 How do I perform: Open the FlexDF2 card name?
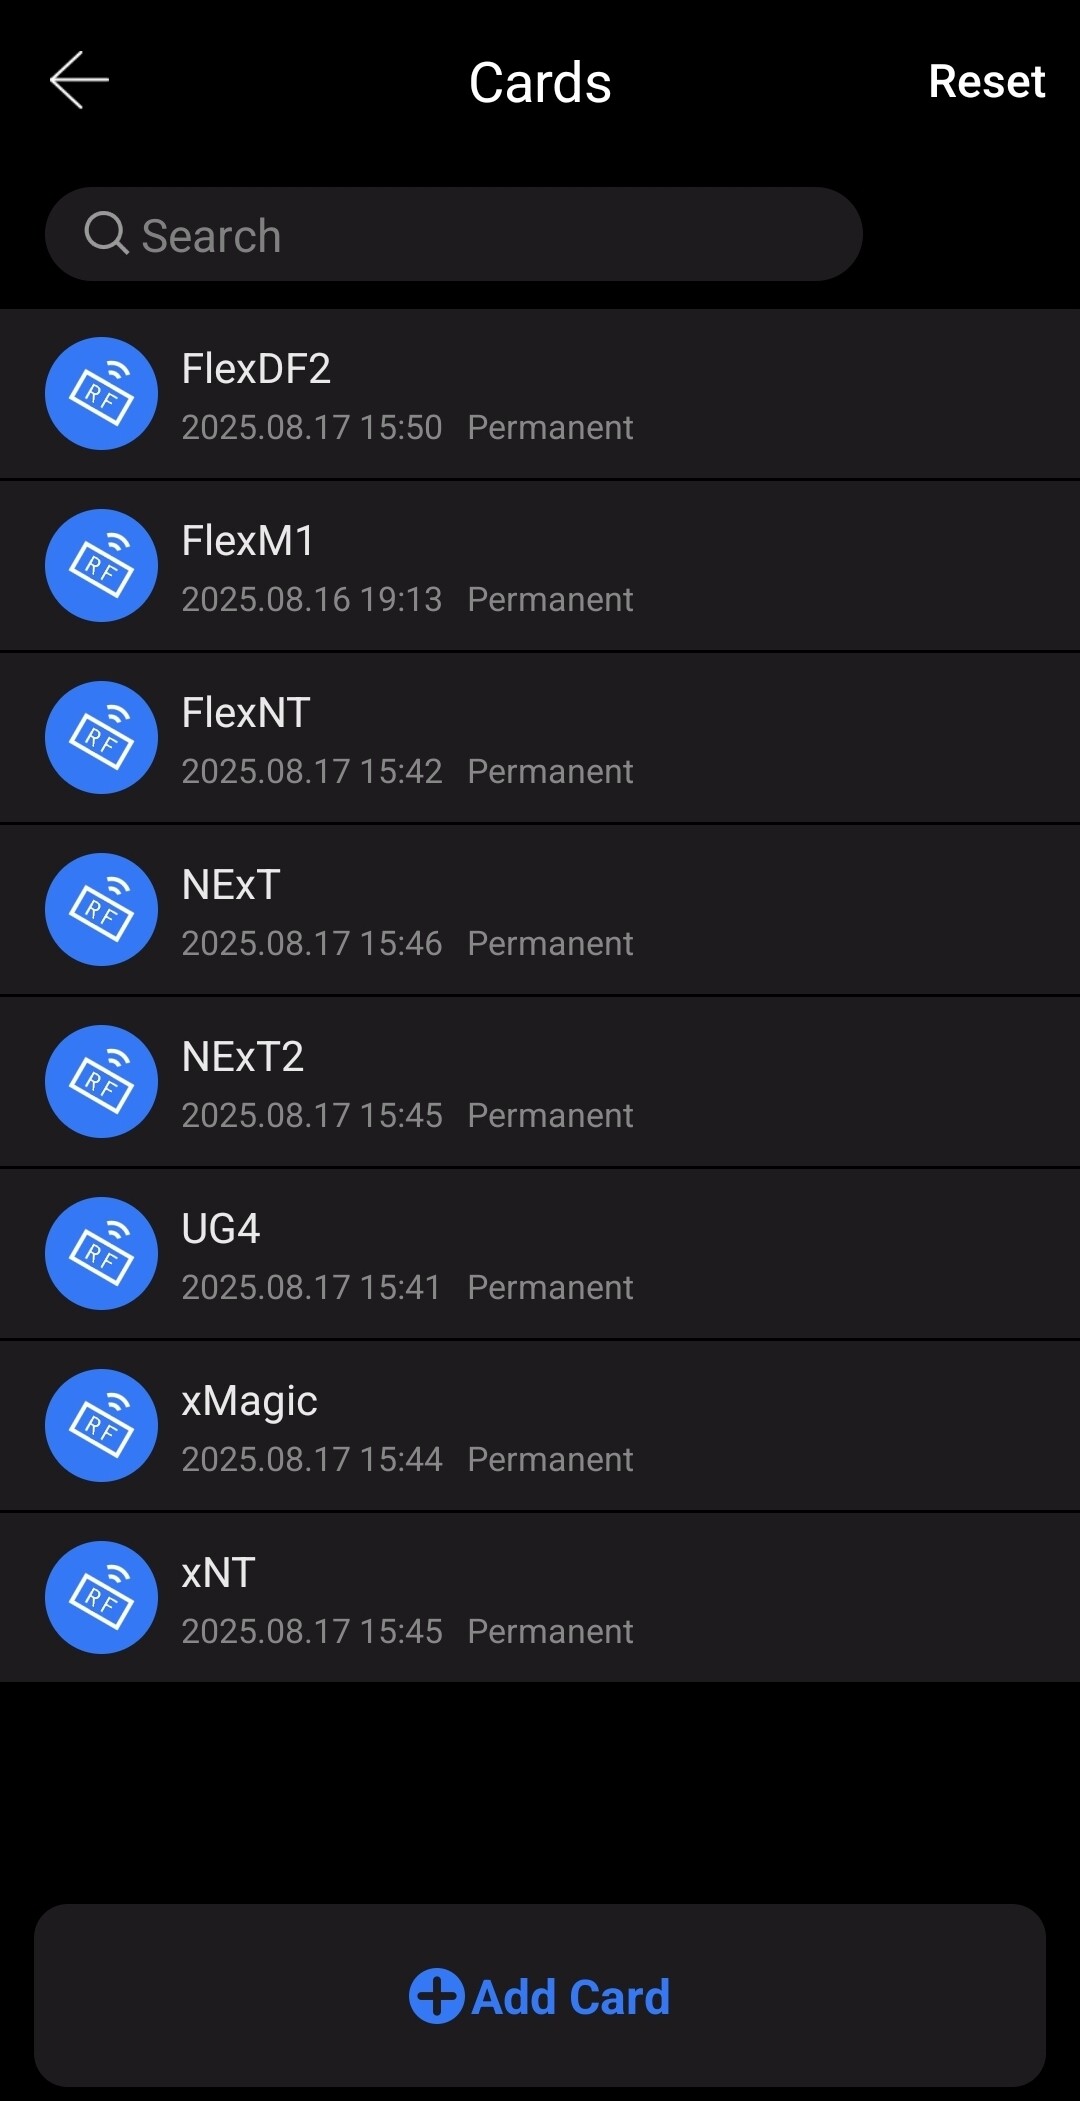point(256,369)
